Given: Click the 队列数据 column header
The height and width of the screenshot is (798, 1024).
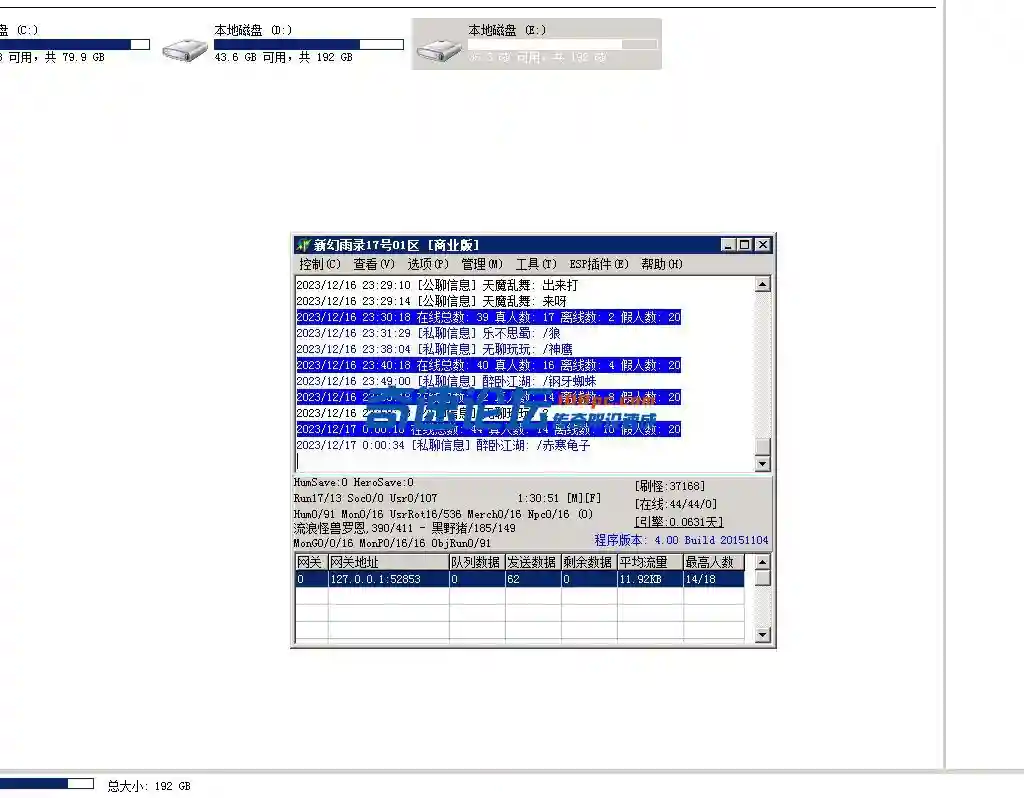Looking at the screenshot, I should pos(477,562).
